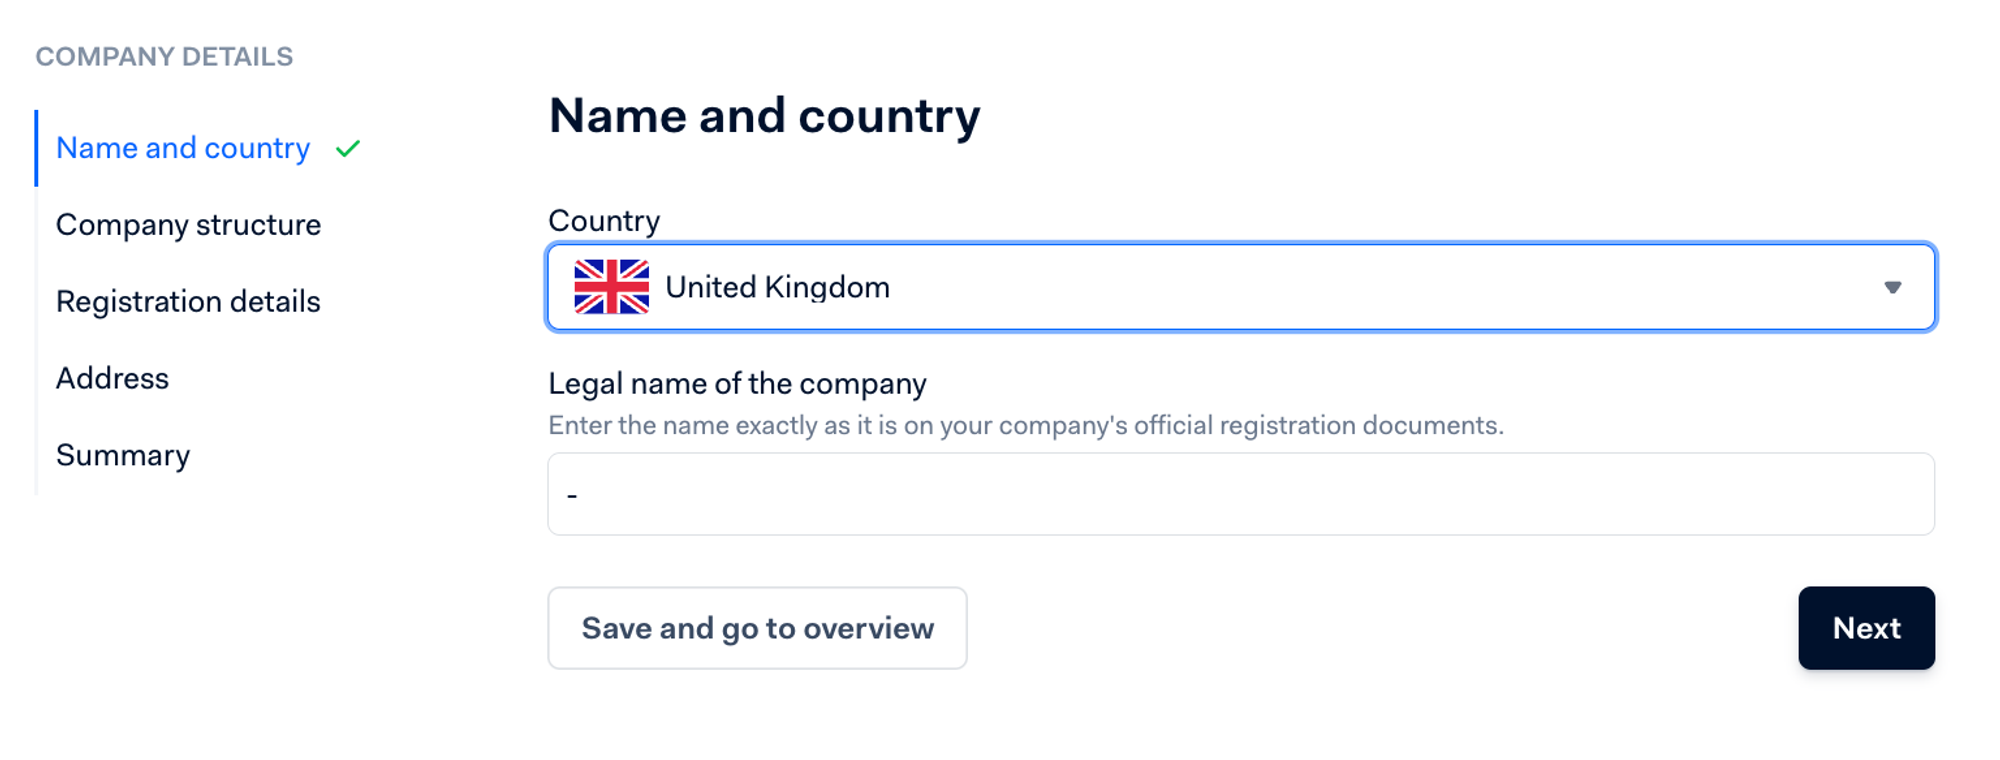Click the COMPANY DETAILS sidebar header

click(164, 57)
